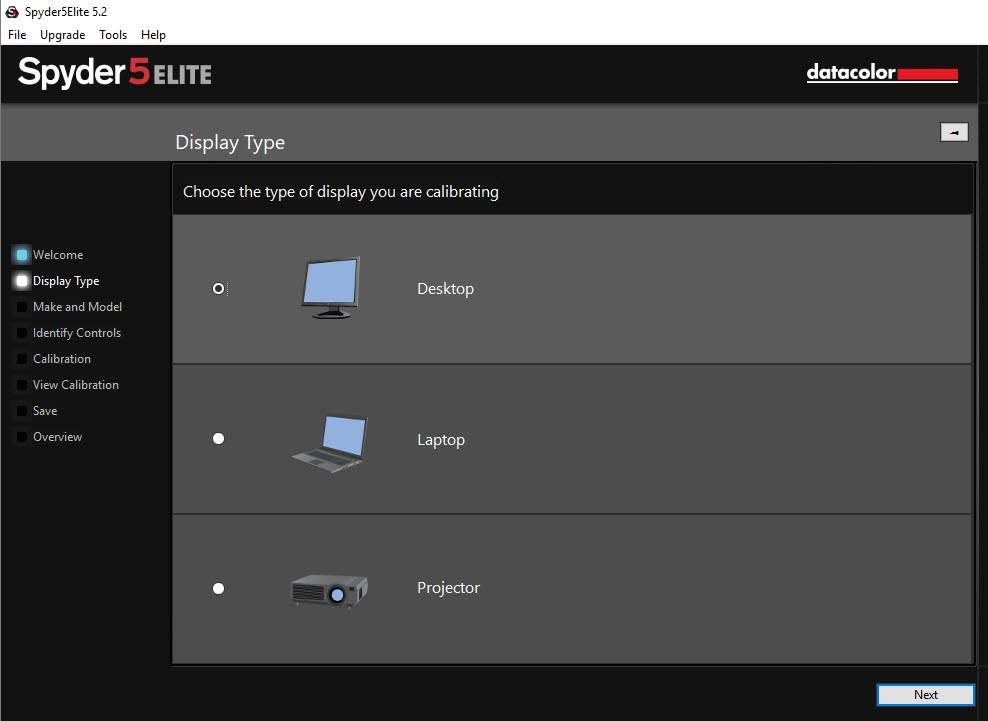Click the collapse arrow button at top right
This screenshot has width=988, height=721.
[x=954, y=132]
